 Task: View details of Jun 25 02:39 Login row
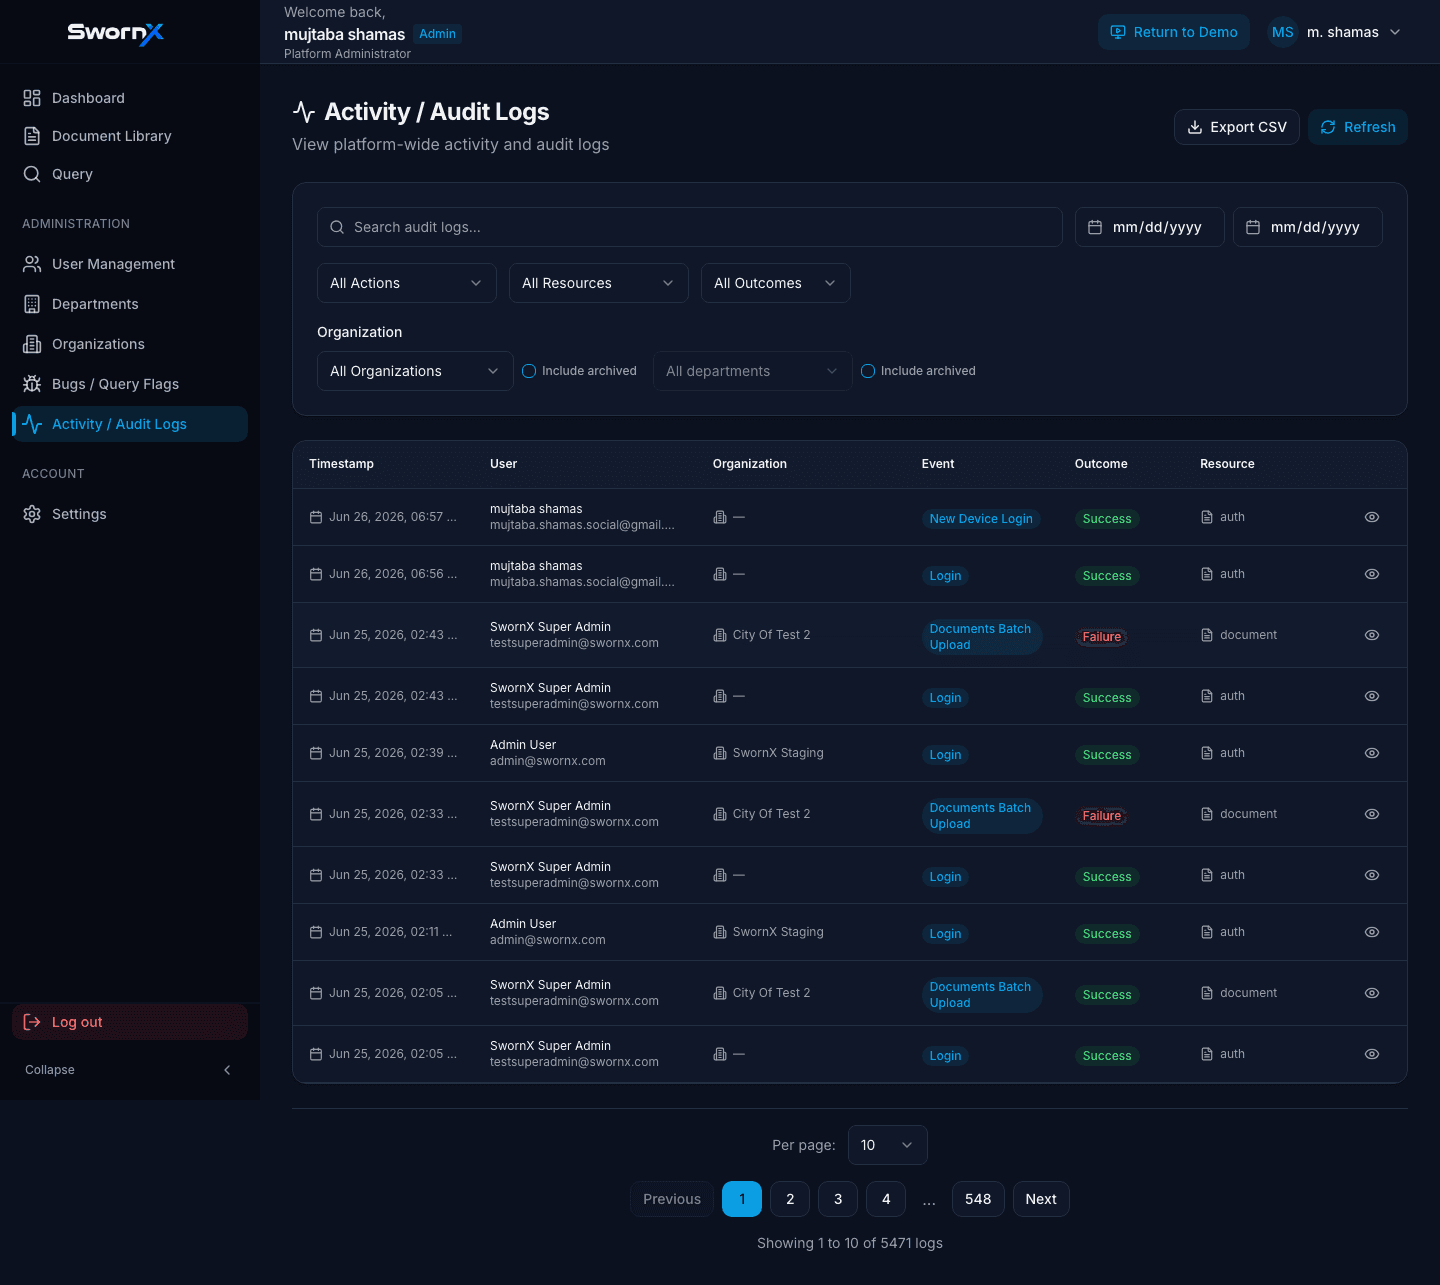click(x=1372, y=753)
